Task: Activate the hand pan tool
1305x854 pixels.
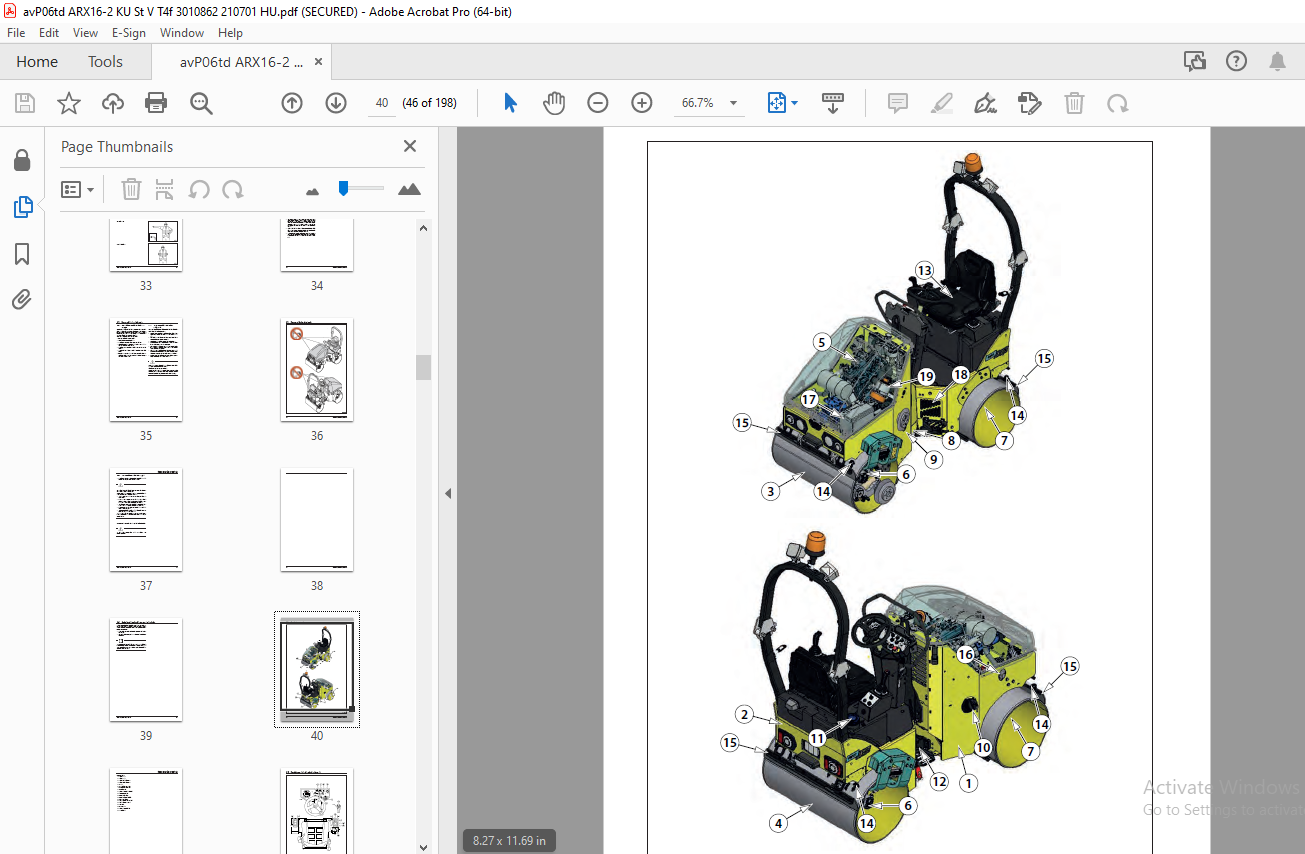Action: (554, 103)
